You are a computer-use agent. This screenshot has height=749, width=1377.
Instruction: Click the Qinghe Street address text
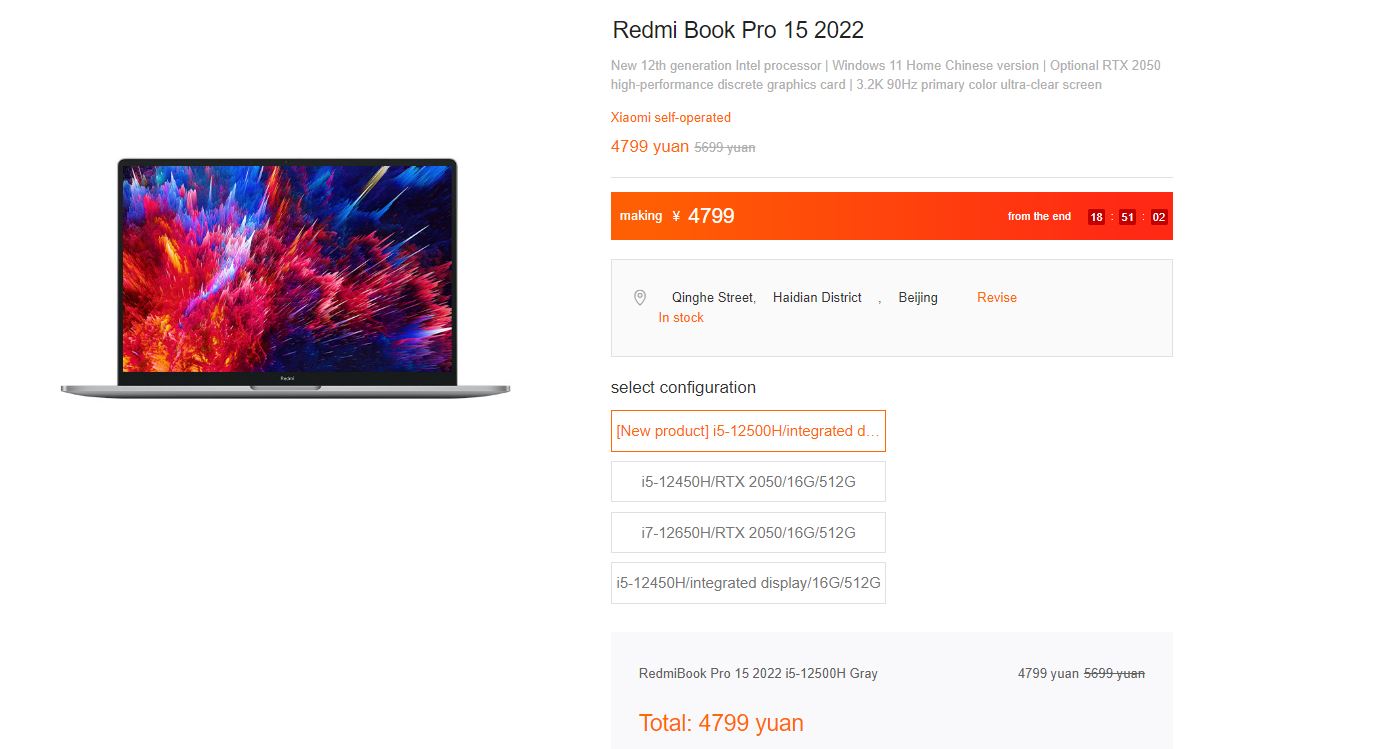713,297
